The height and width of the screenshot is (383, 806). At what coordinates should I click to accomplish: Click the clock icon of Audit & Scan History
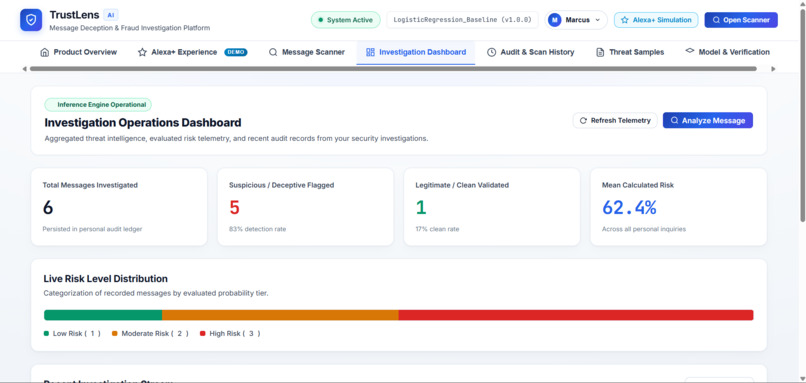coord(491,52)
